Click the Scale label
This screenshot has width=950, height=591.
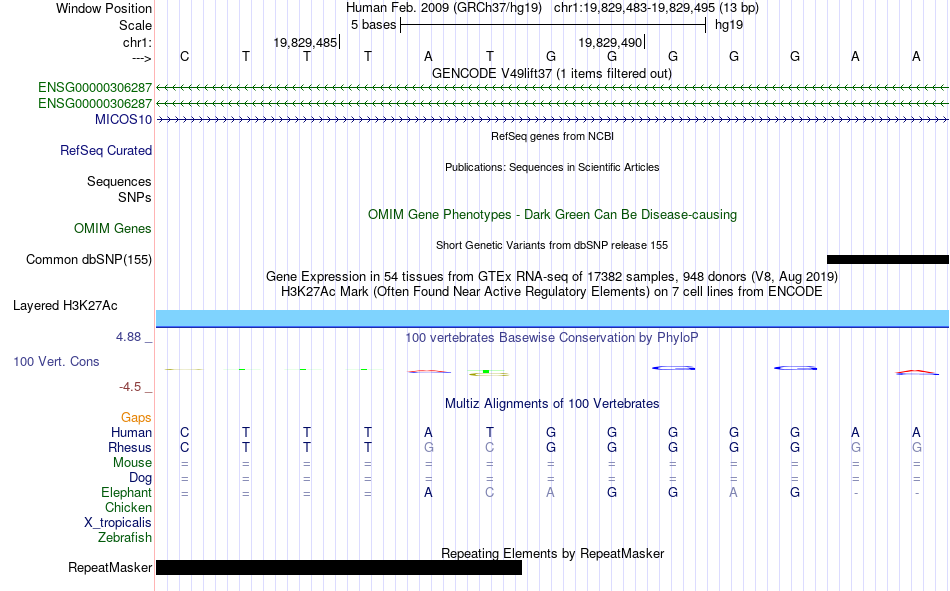point(136,25)
